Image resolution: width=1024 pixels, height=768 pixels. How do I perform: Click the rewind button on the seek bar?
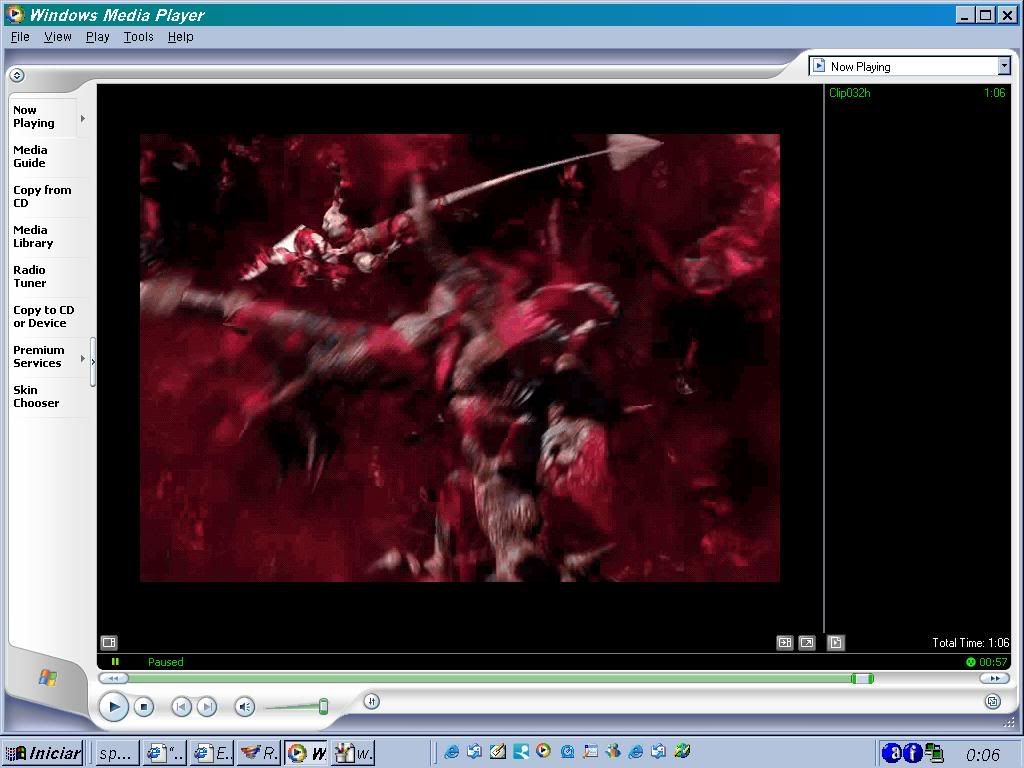click(x=114, y=679)
